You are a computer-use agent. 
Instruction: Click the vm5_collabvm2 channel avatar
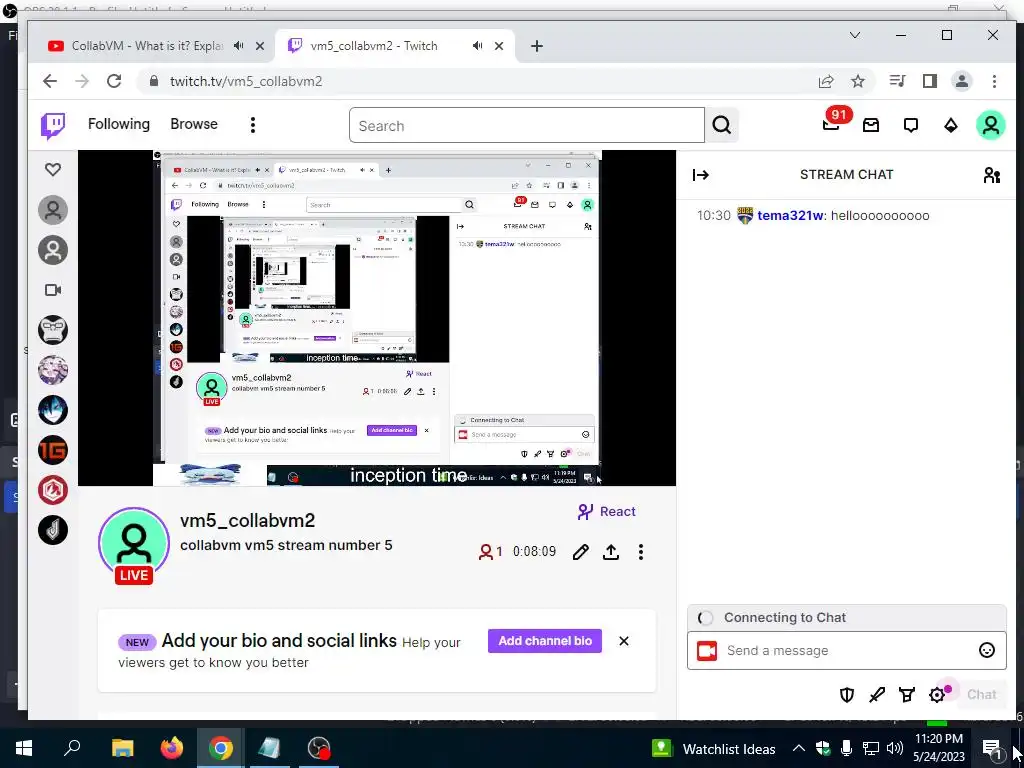134,543
